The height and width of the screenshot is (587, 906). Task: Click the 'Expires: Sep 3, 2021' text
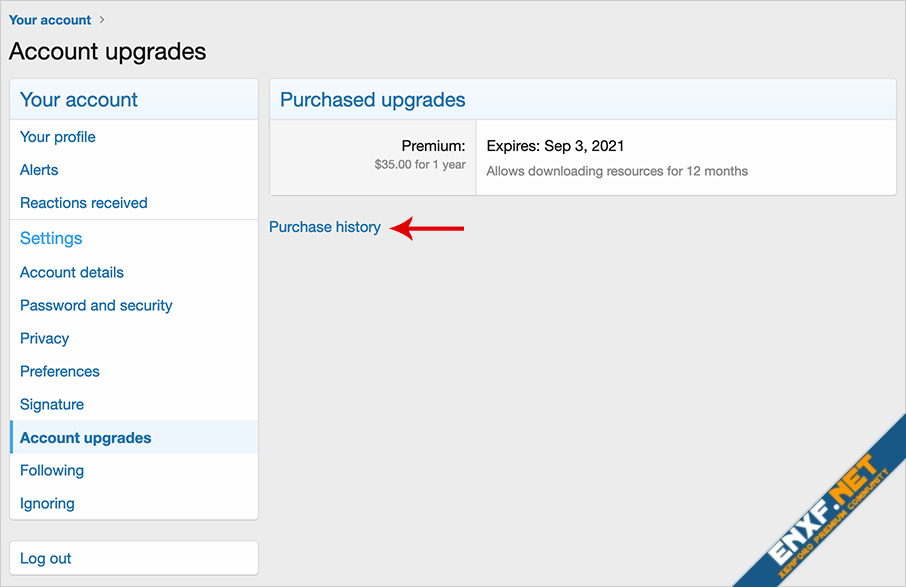tap(555, 146)
